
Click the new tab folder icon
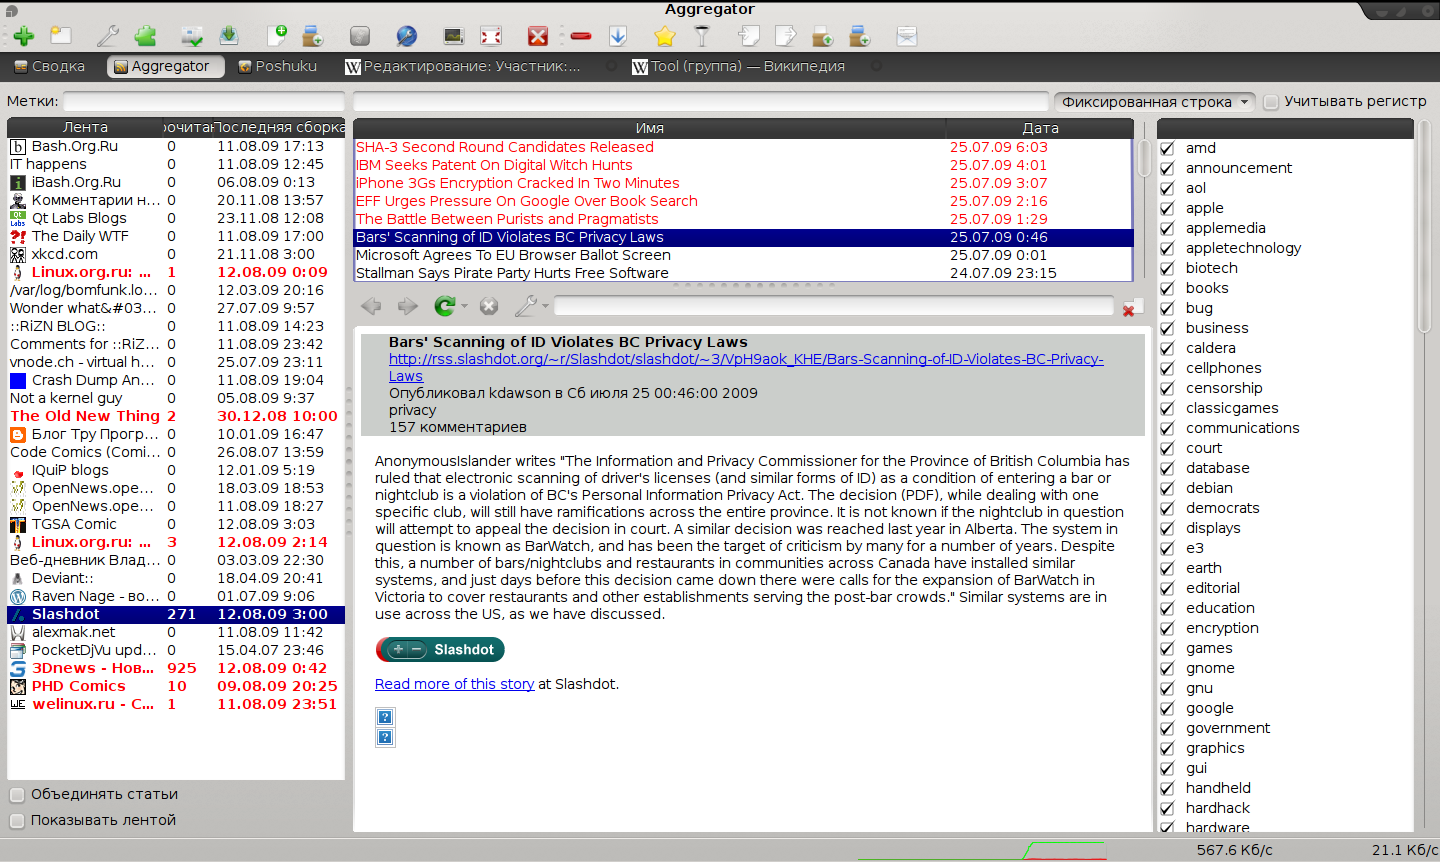click(61, 37)
